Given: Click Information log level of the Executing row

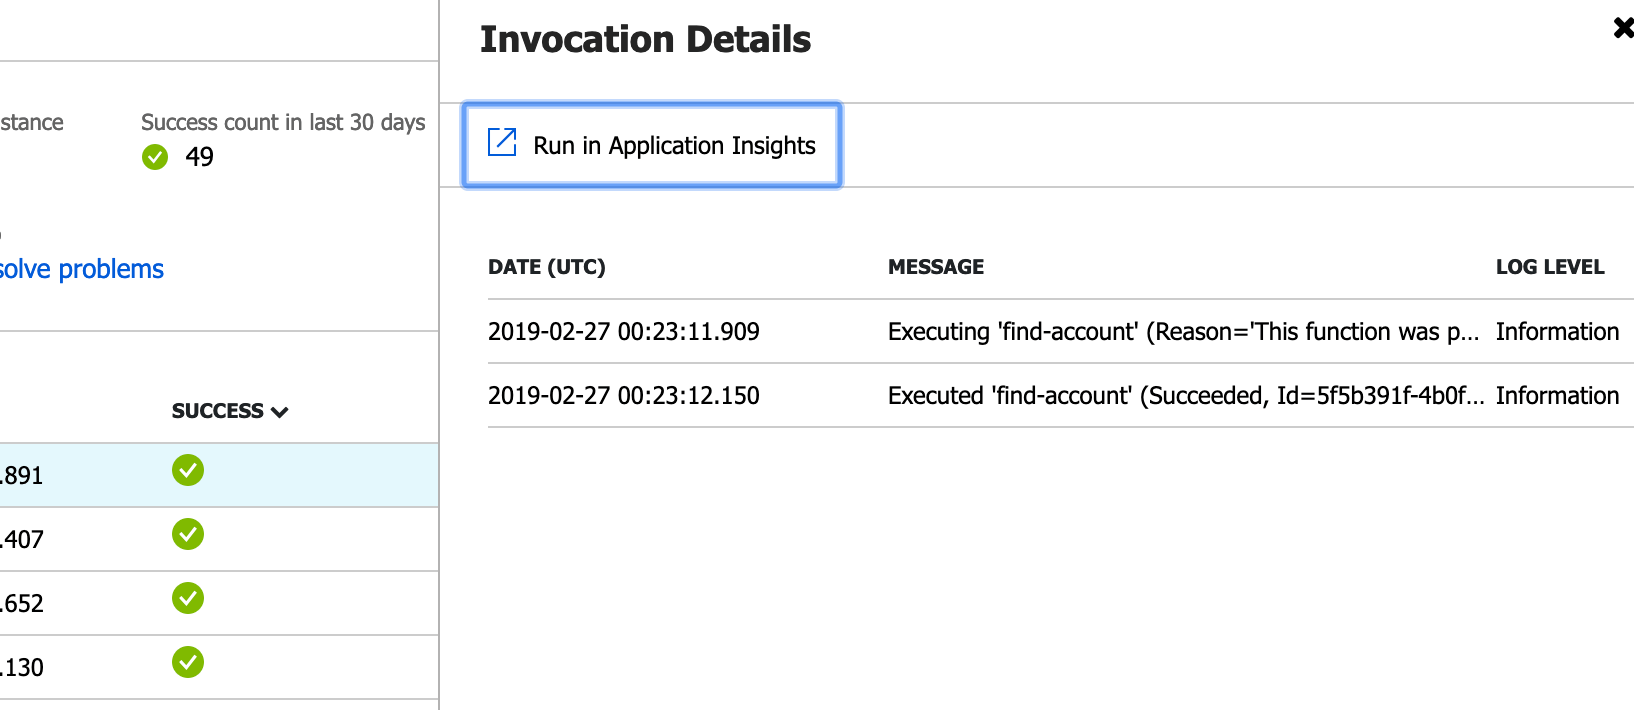Looking at the screenshot, I should click(x=1557, y=331).
